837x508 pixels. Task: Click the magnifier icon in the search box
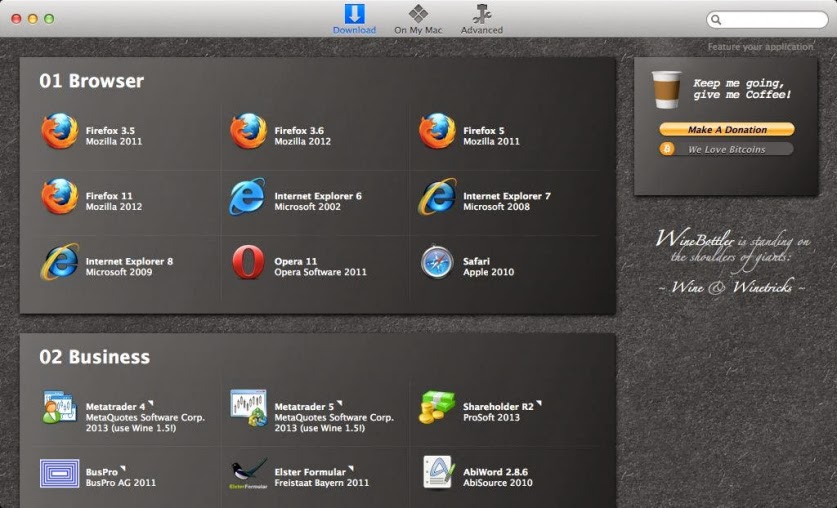point(716,20)
